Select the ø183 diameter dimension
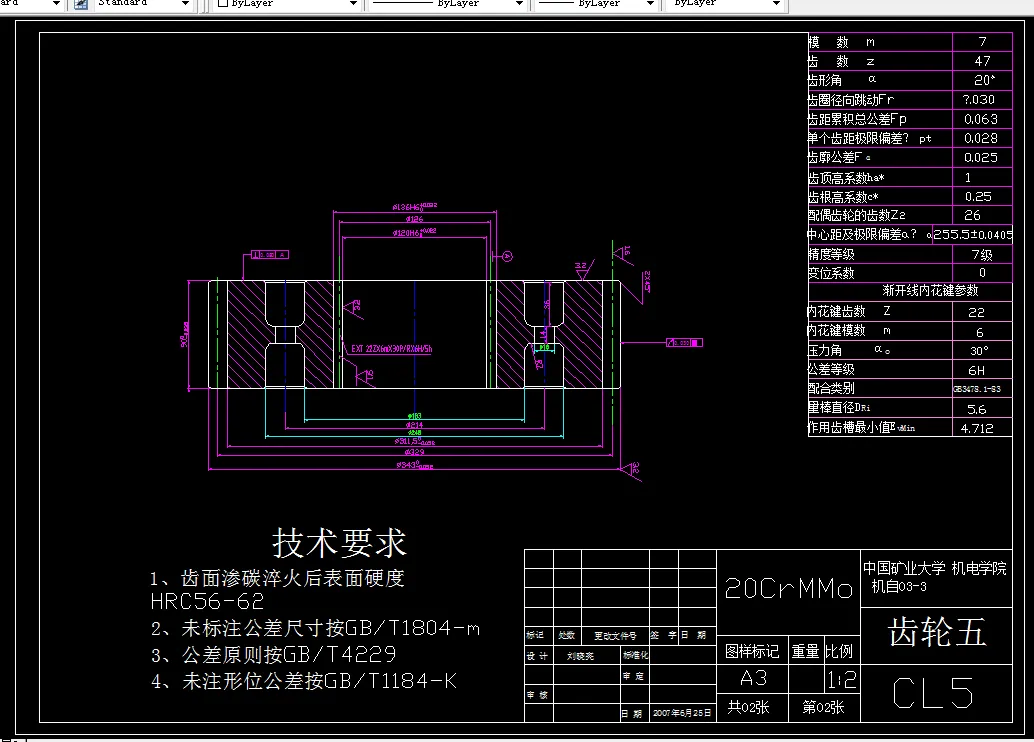This screenshot has height=742, width=1034. point(414,416)
